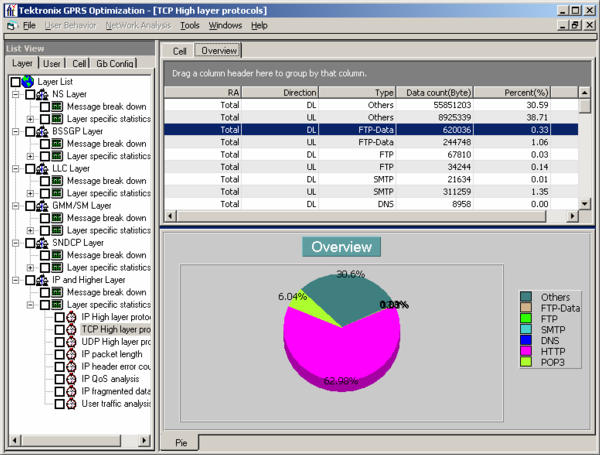Check the SNDCP Layer checkbox
Image resolution: width=600 pixels, height=455 pixels.
pos(30,243)
